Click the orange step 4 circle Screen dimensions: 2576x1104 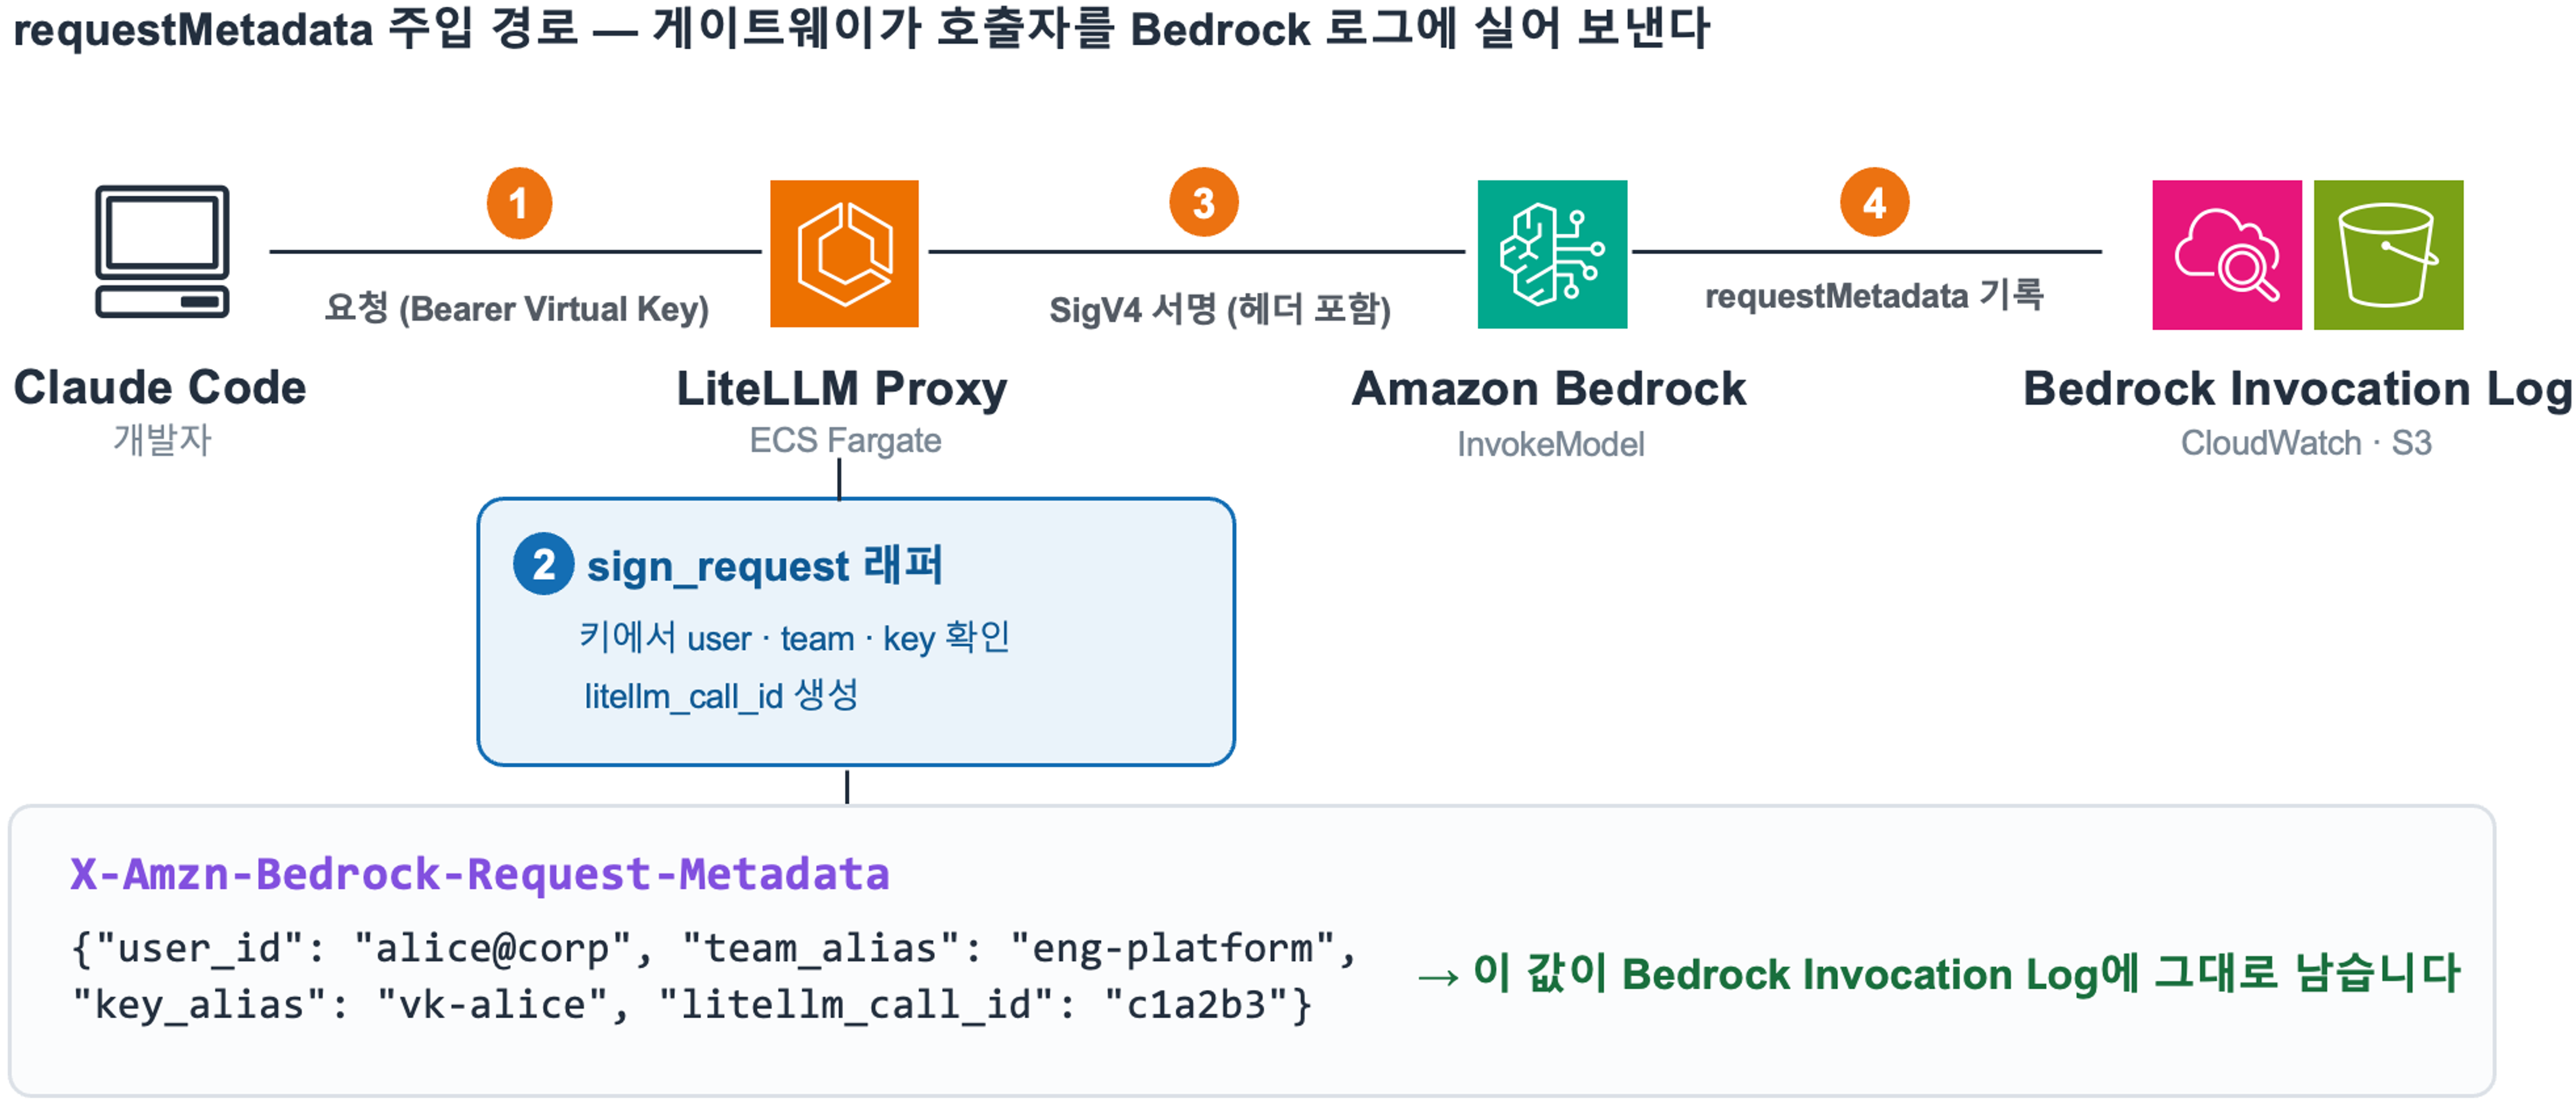coord(1874,203)
